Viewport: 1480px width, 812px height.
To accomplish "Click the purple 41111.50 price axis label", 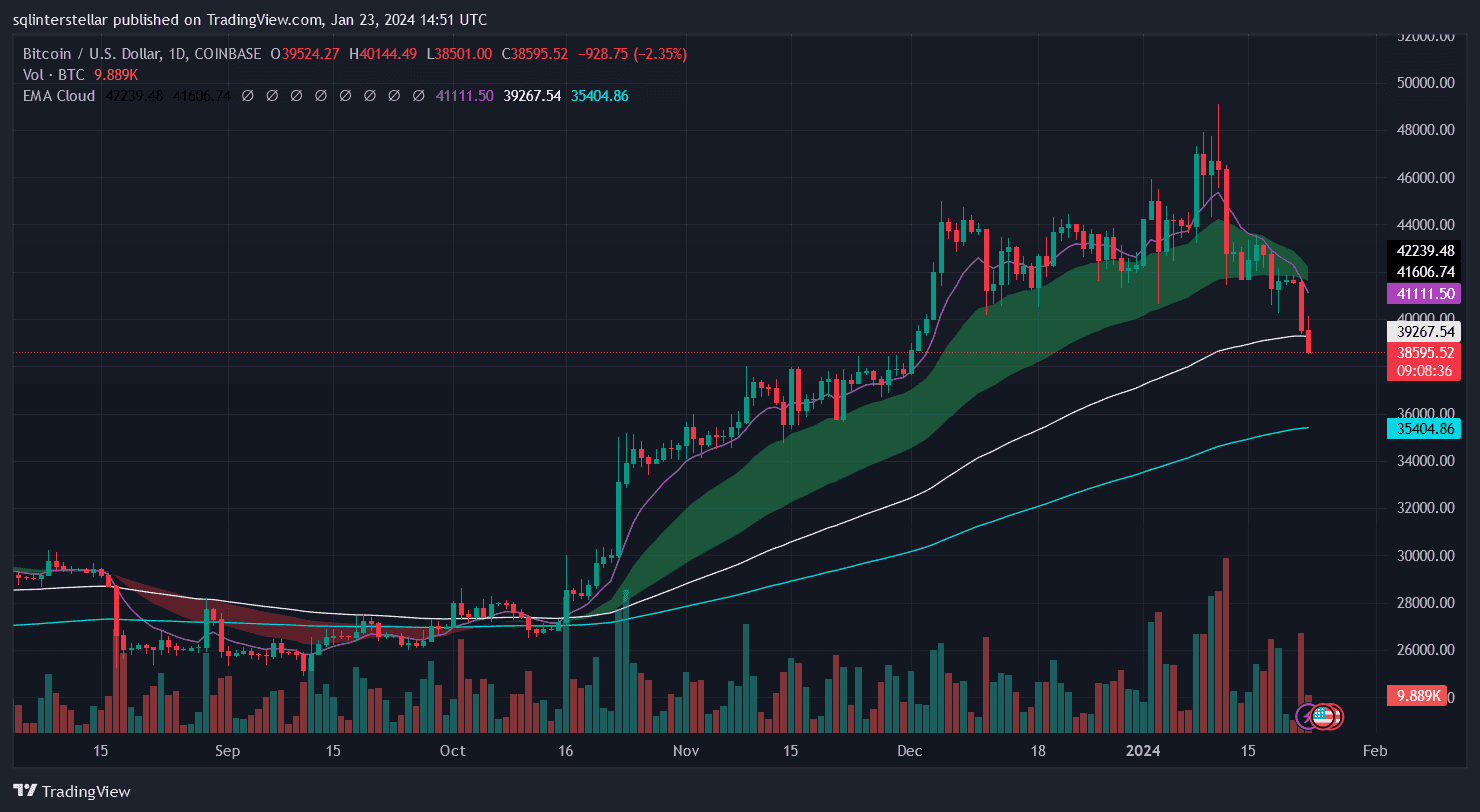I will (x=1423, y=294).
